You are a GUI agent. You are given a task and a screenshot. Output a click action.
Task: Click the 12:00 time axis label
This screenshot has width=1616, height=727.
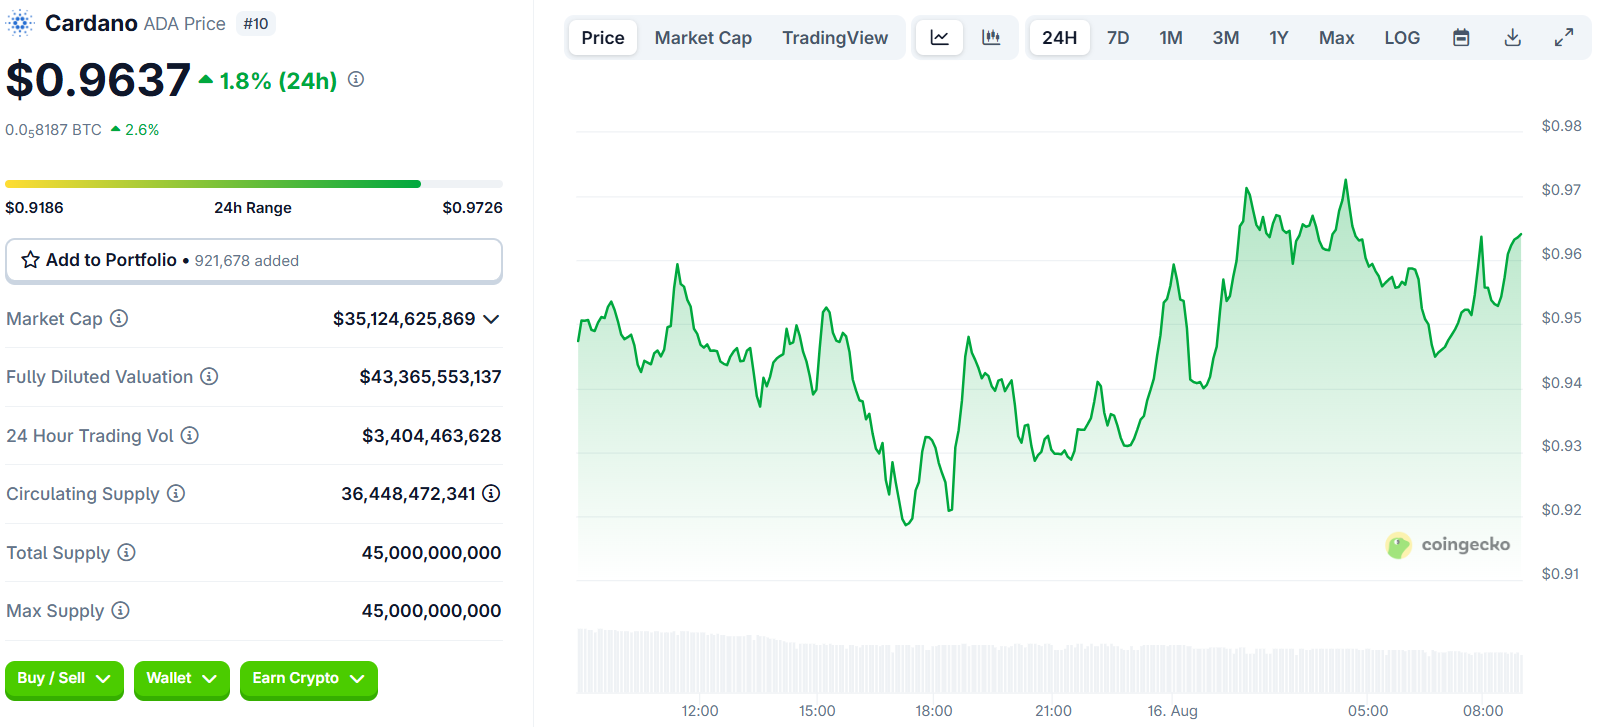[x=700, y=711]
